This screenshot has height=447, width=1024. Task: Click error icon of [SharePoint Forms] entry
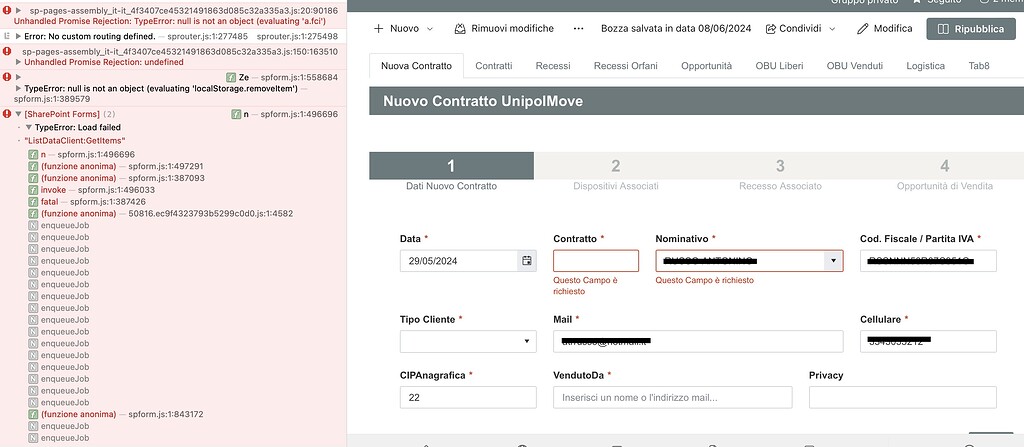pos(7,114)
